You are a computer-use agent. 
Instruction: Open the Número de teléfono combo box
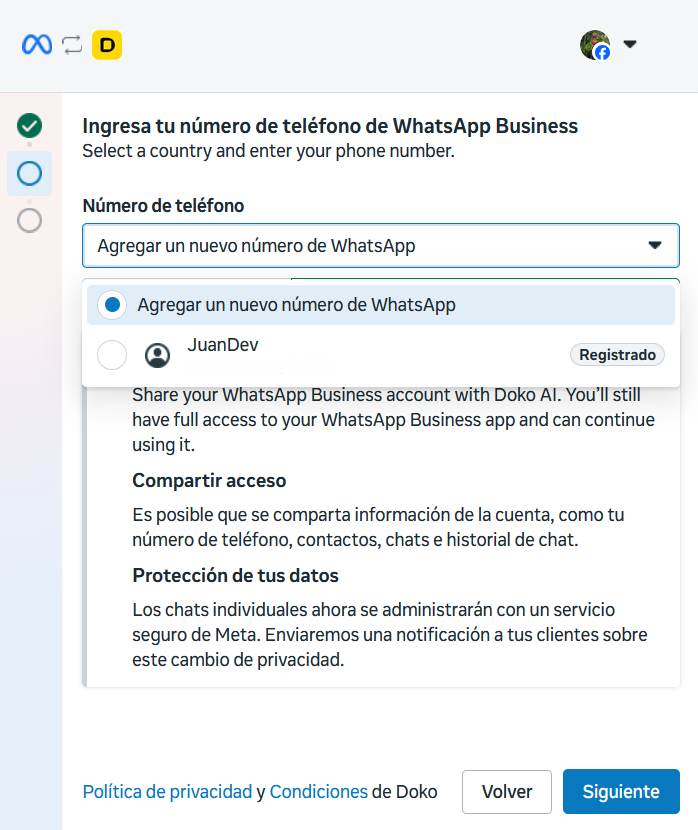tap(381, 246)
